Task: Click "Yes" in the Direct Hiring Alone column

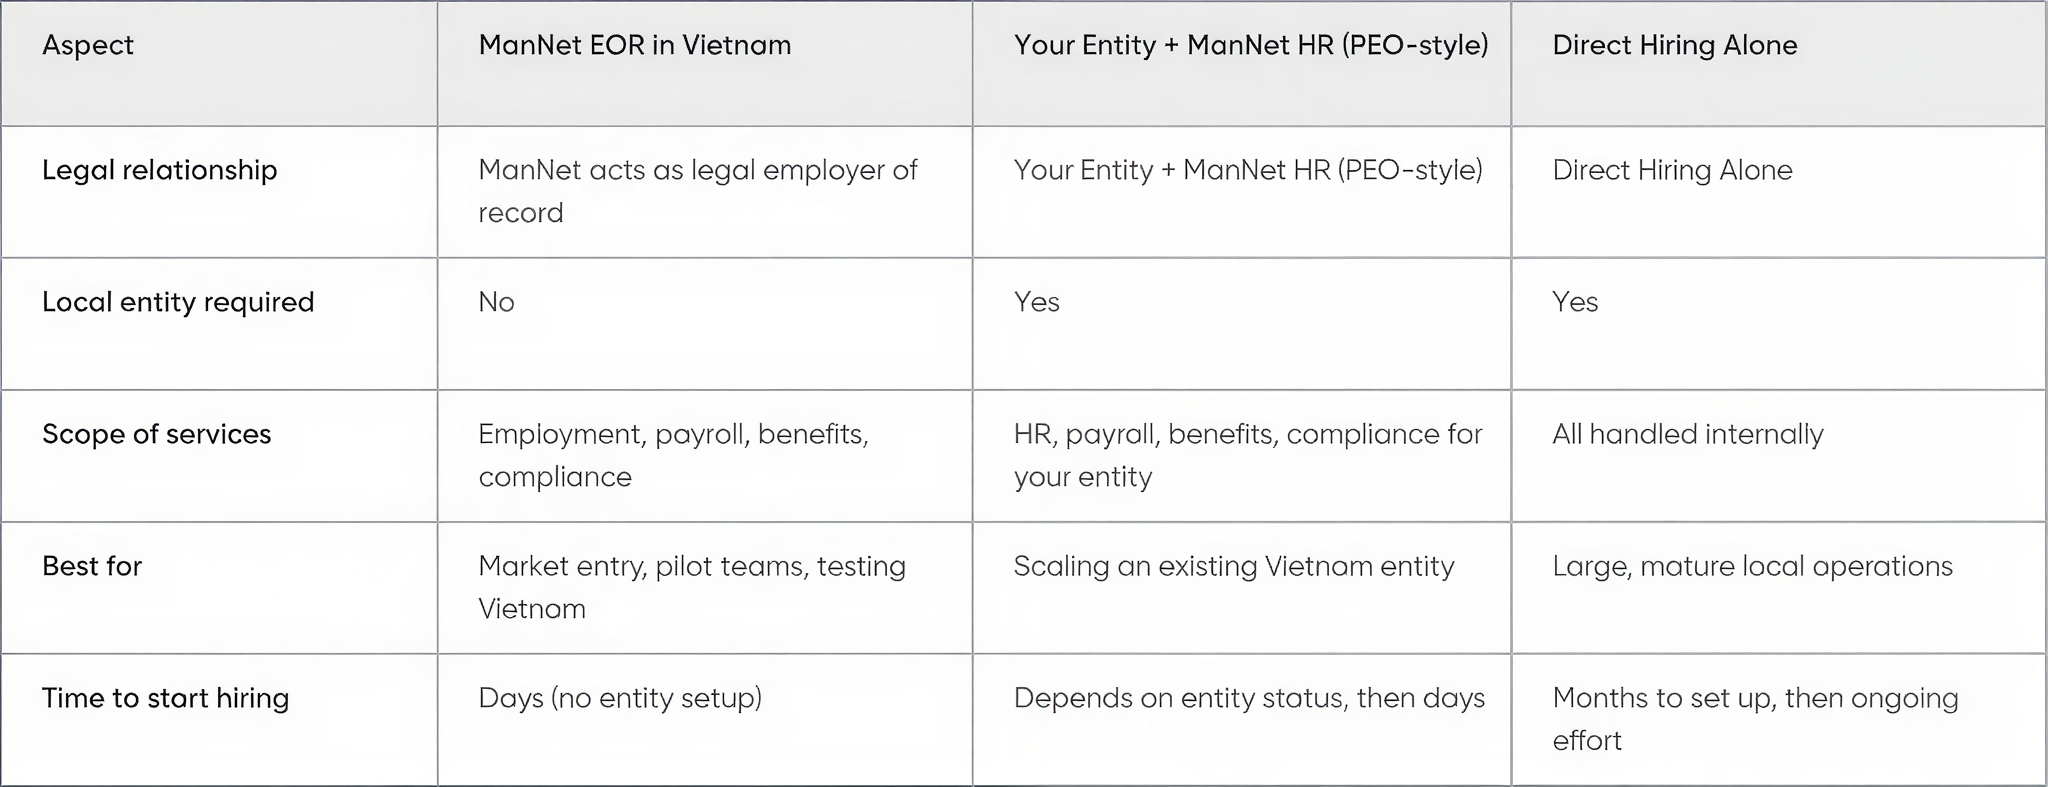Action: coord(1575,302)
